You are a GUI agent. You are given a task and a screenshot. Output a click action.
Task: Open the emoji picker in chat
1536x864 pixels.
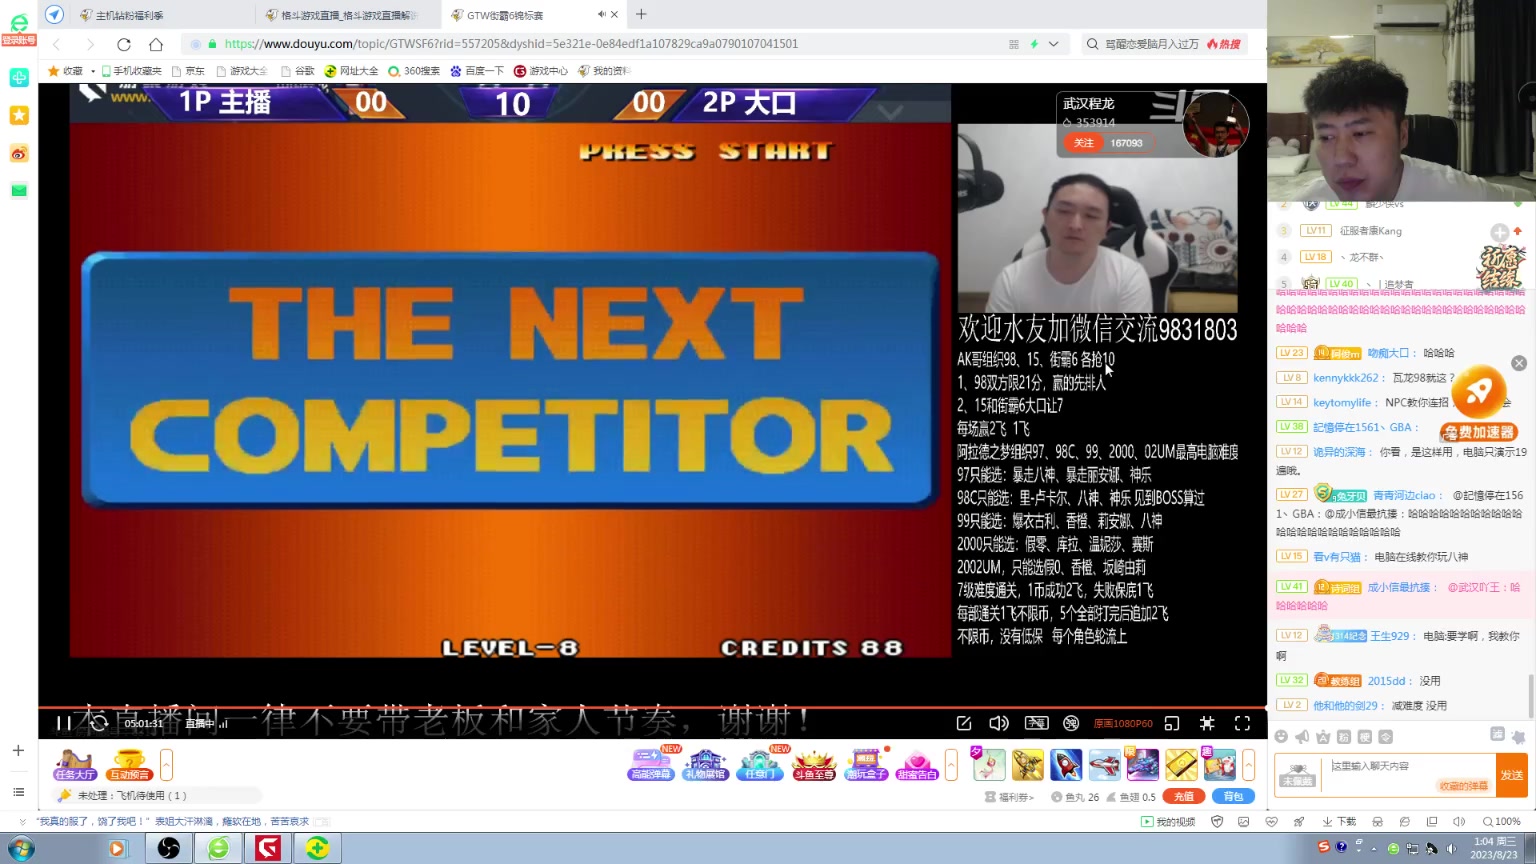coord(1281,737)
